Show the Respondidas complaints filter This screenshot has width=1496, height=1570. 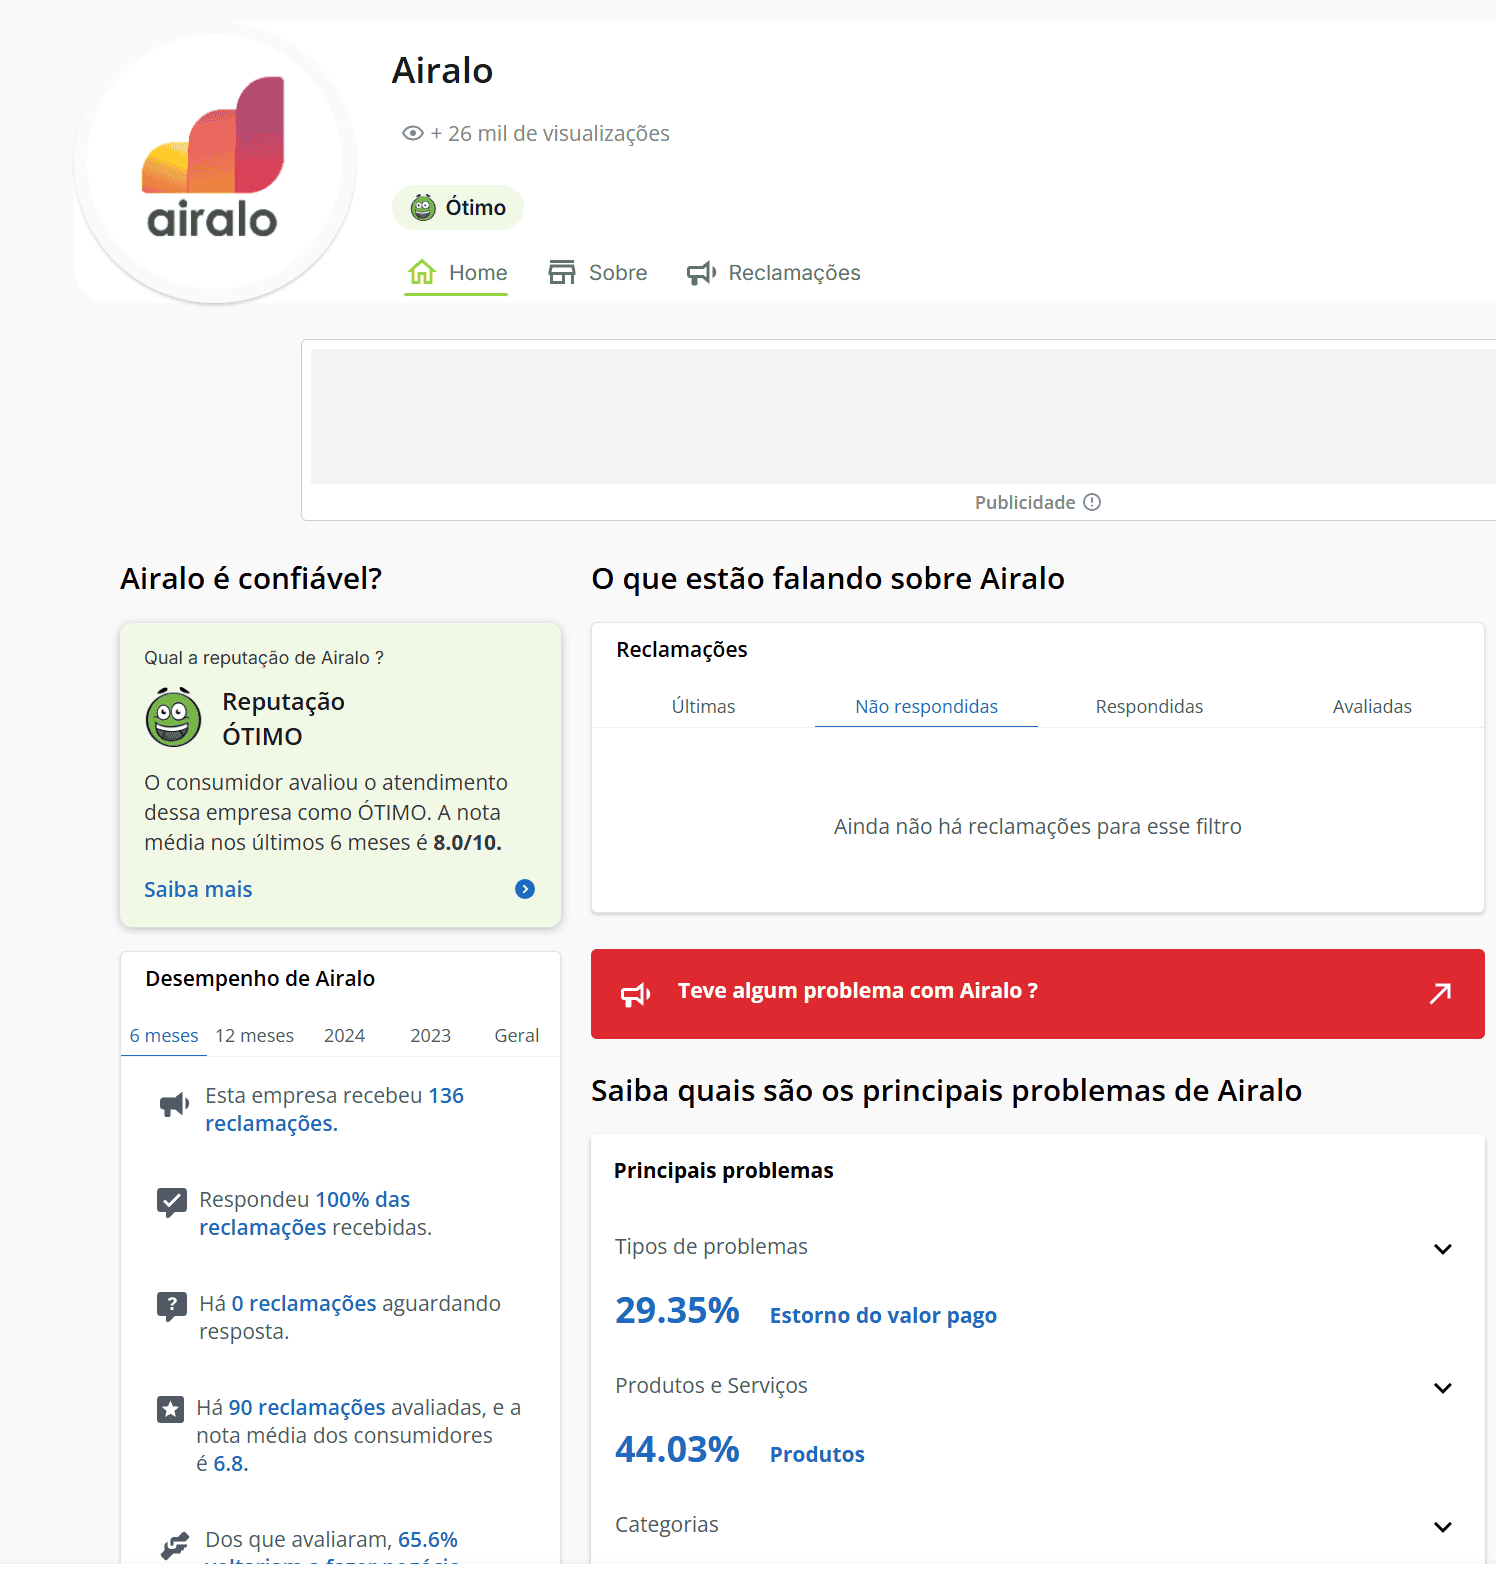click(1149, 706)
